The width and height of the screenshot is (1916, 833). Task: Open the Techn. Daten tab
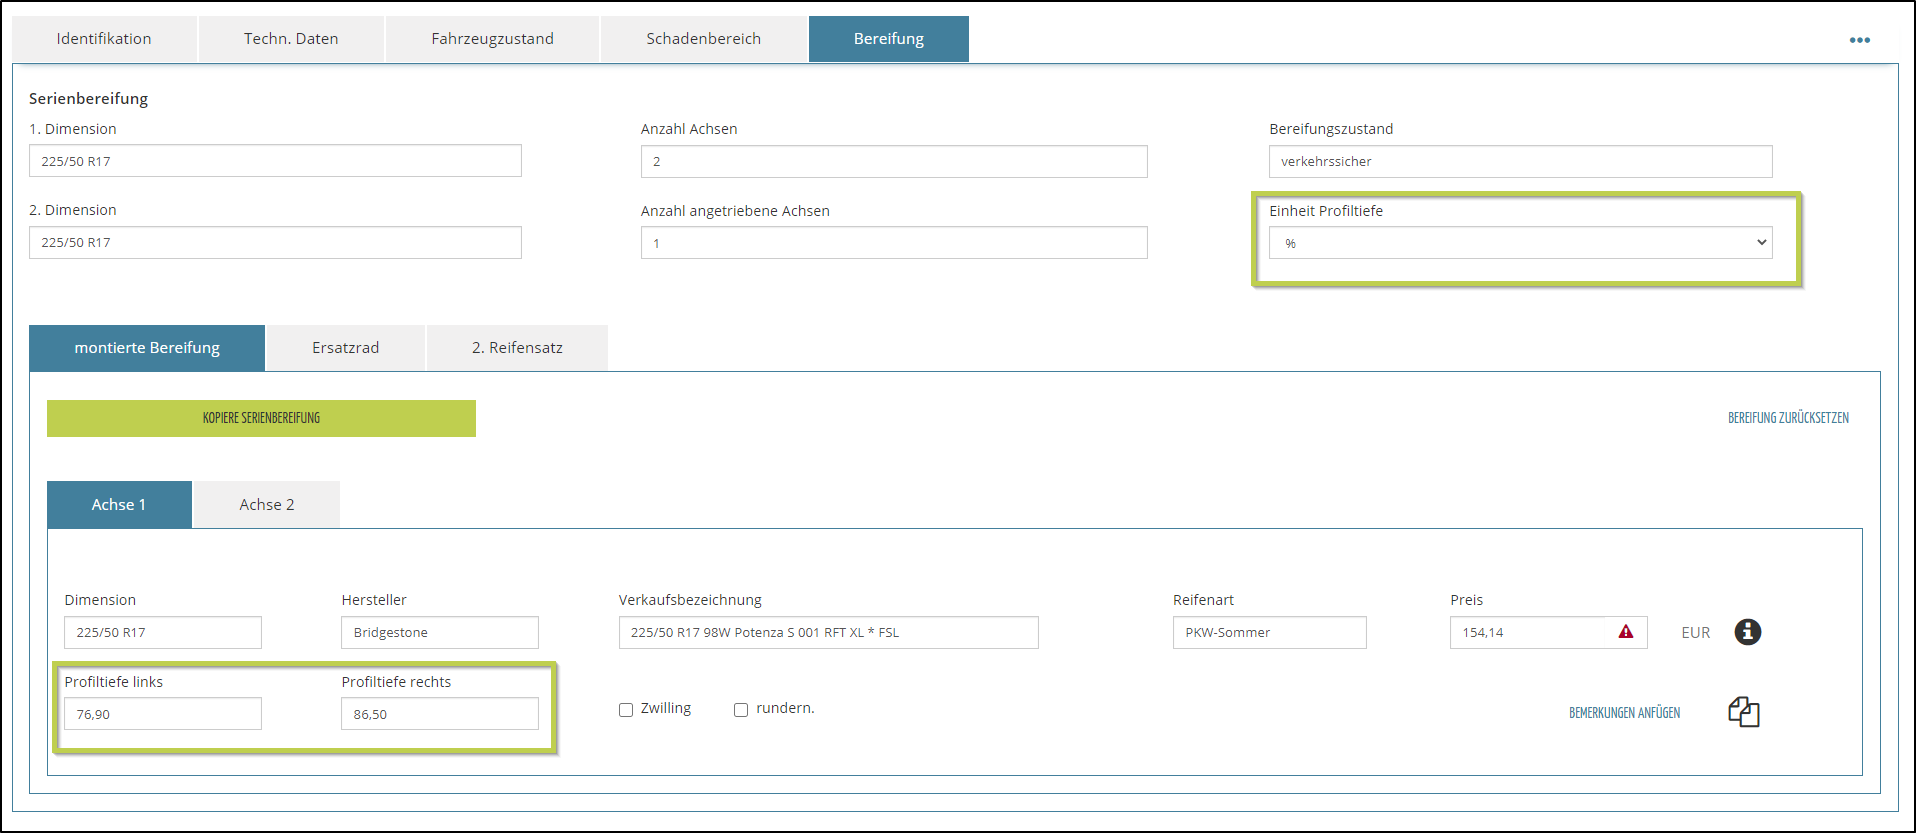[291, 39]
